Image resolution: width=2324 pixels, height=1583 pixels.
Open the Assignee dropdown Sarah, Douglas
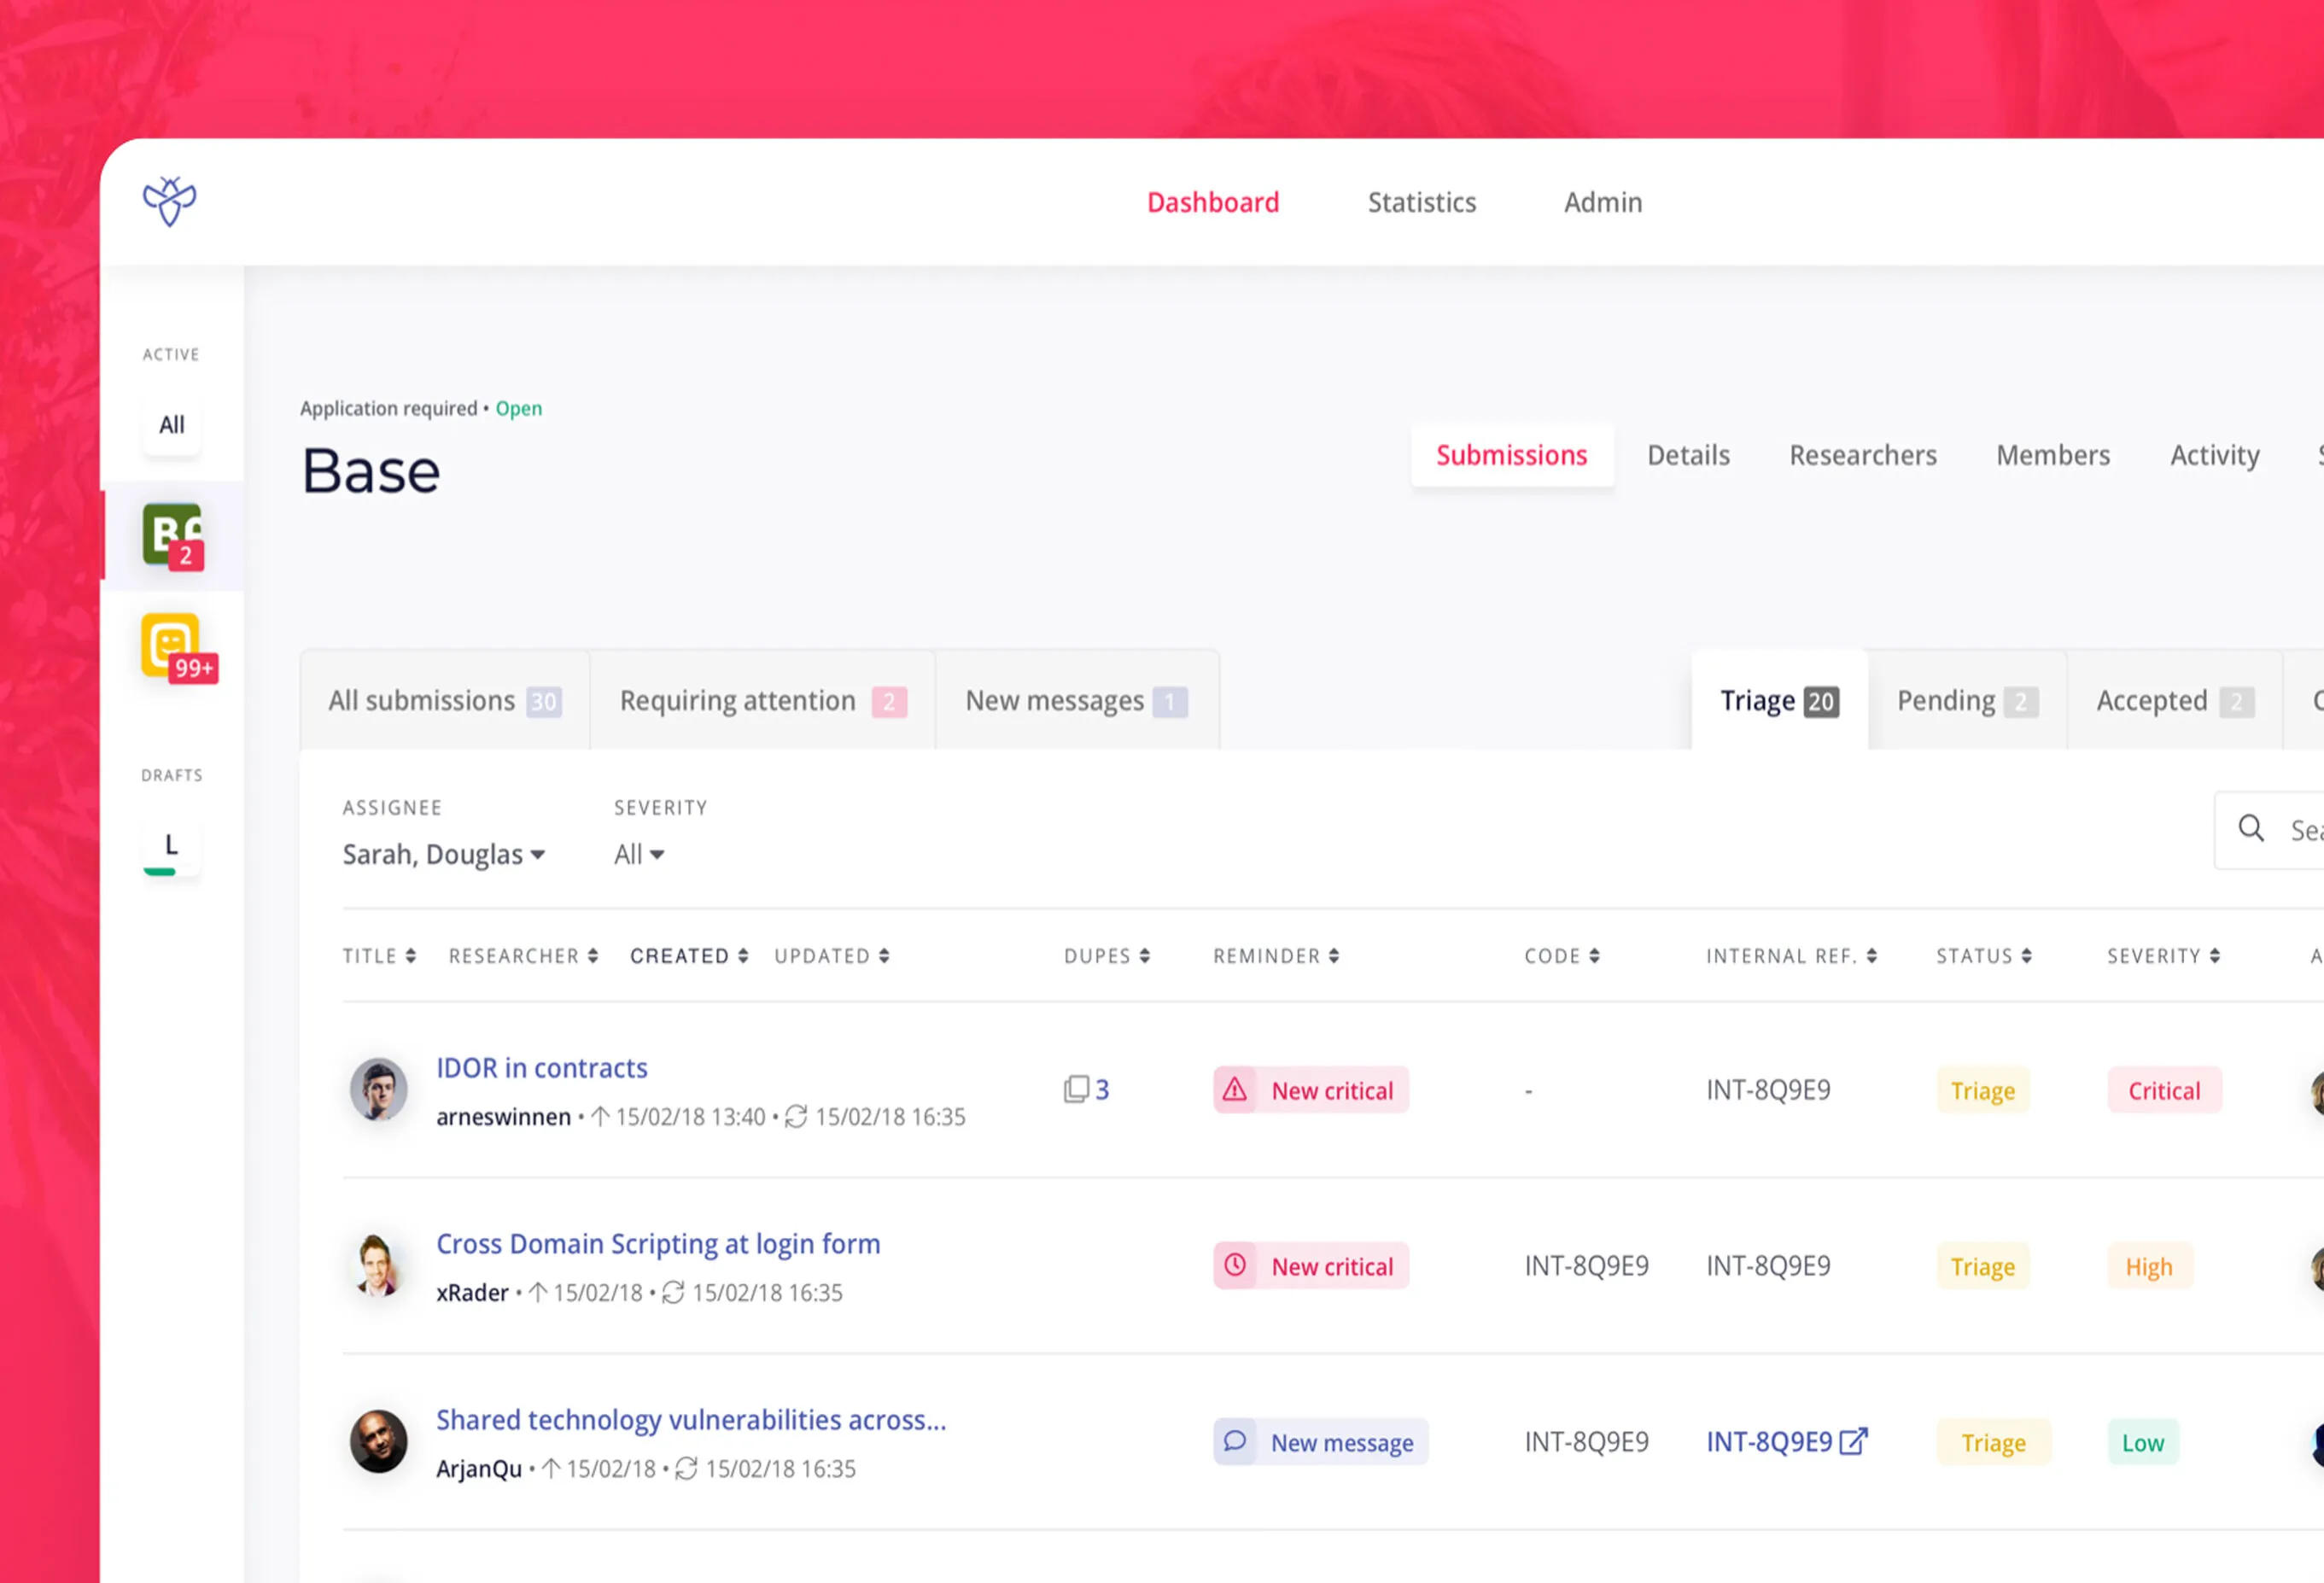(443, 854)
